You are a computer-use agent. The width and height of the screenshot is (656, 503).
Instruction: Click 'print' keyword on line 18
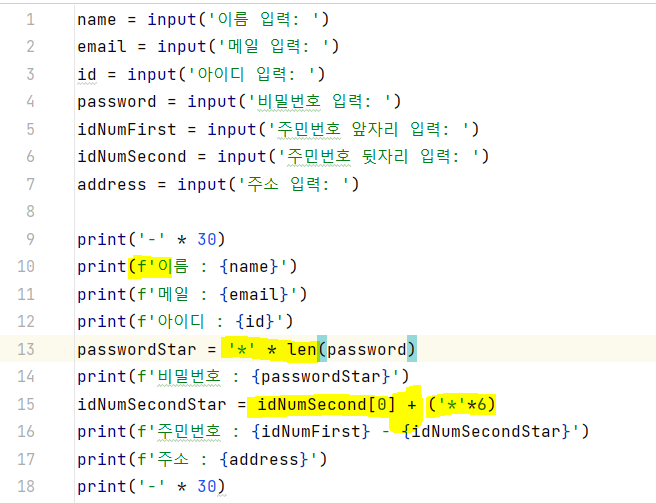(102, 486)
